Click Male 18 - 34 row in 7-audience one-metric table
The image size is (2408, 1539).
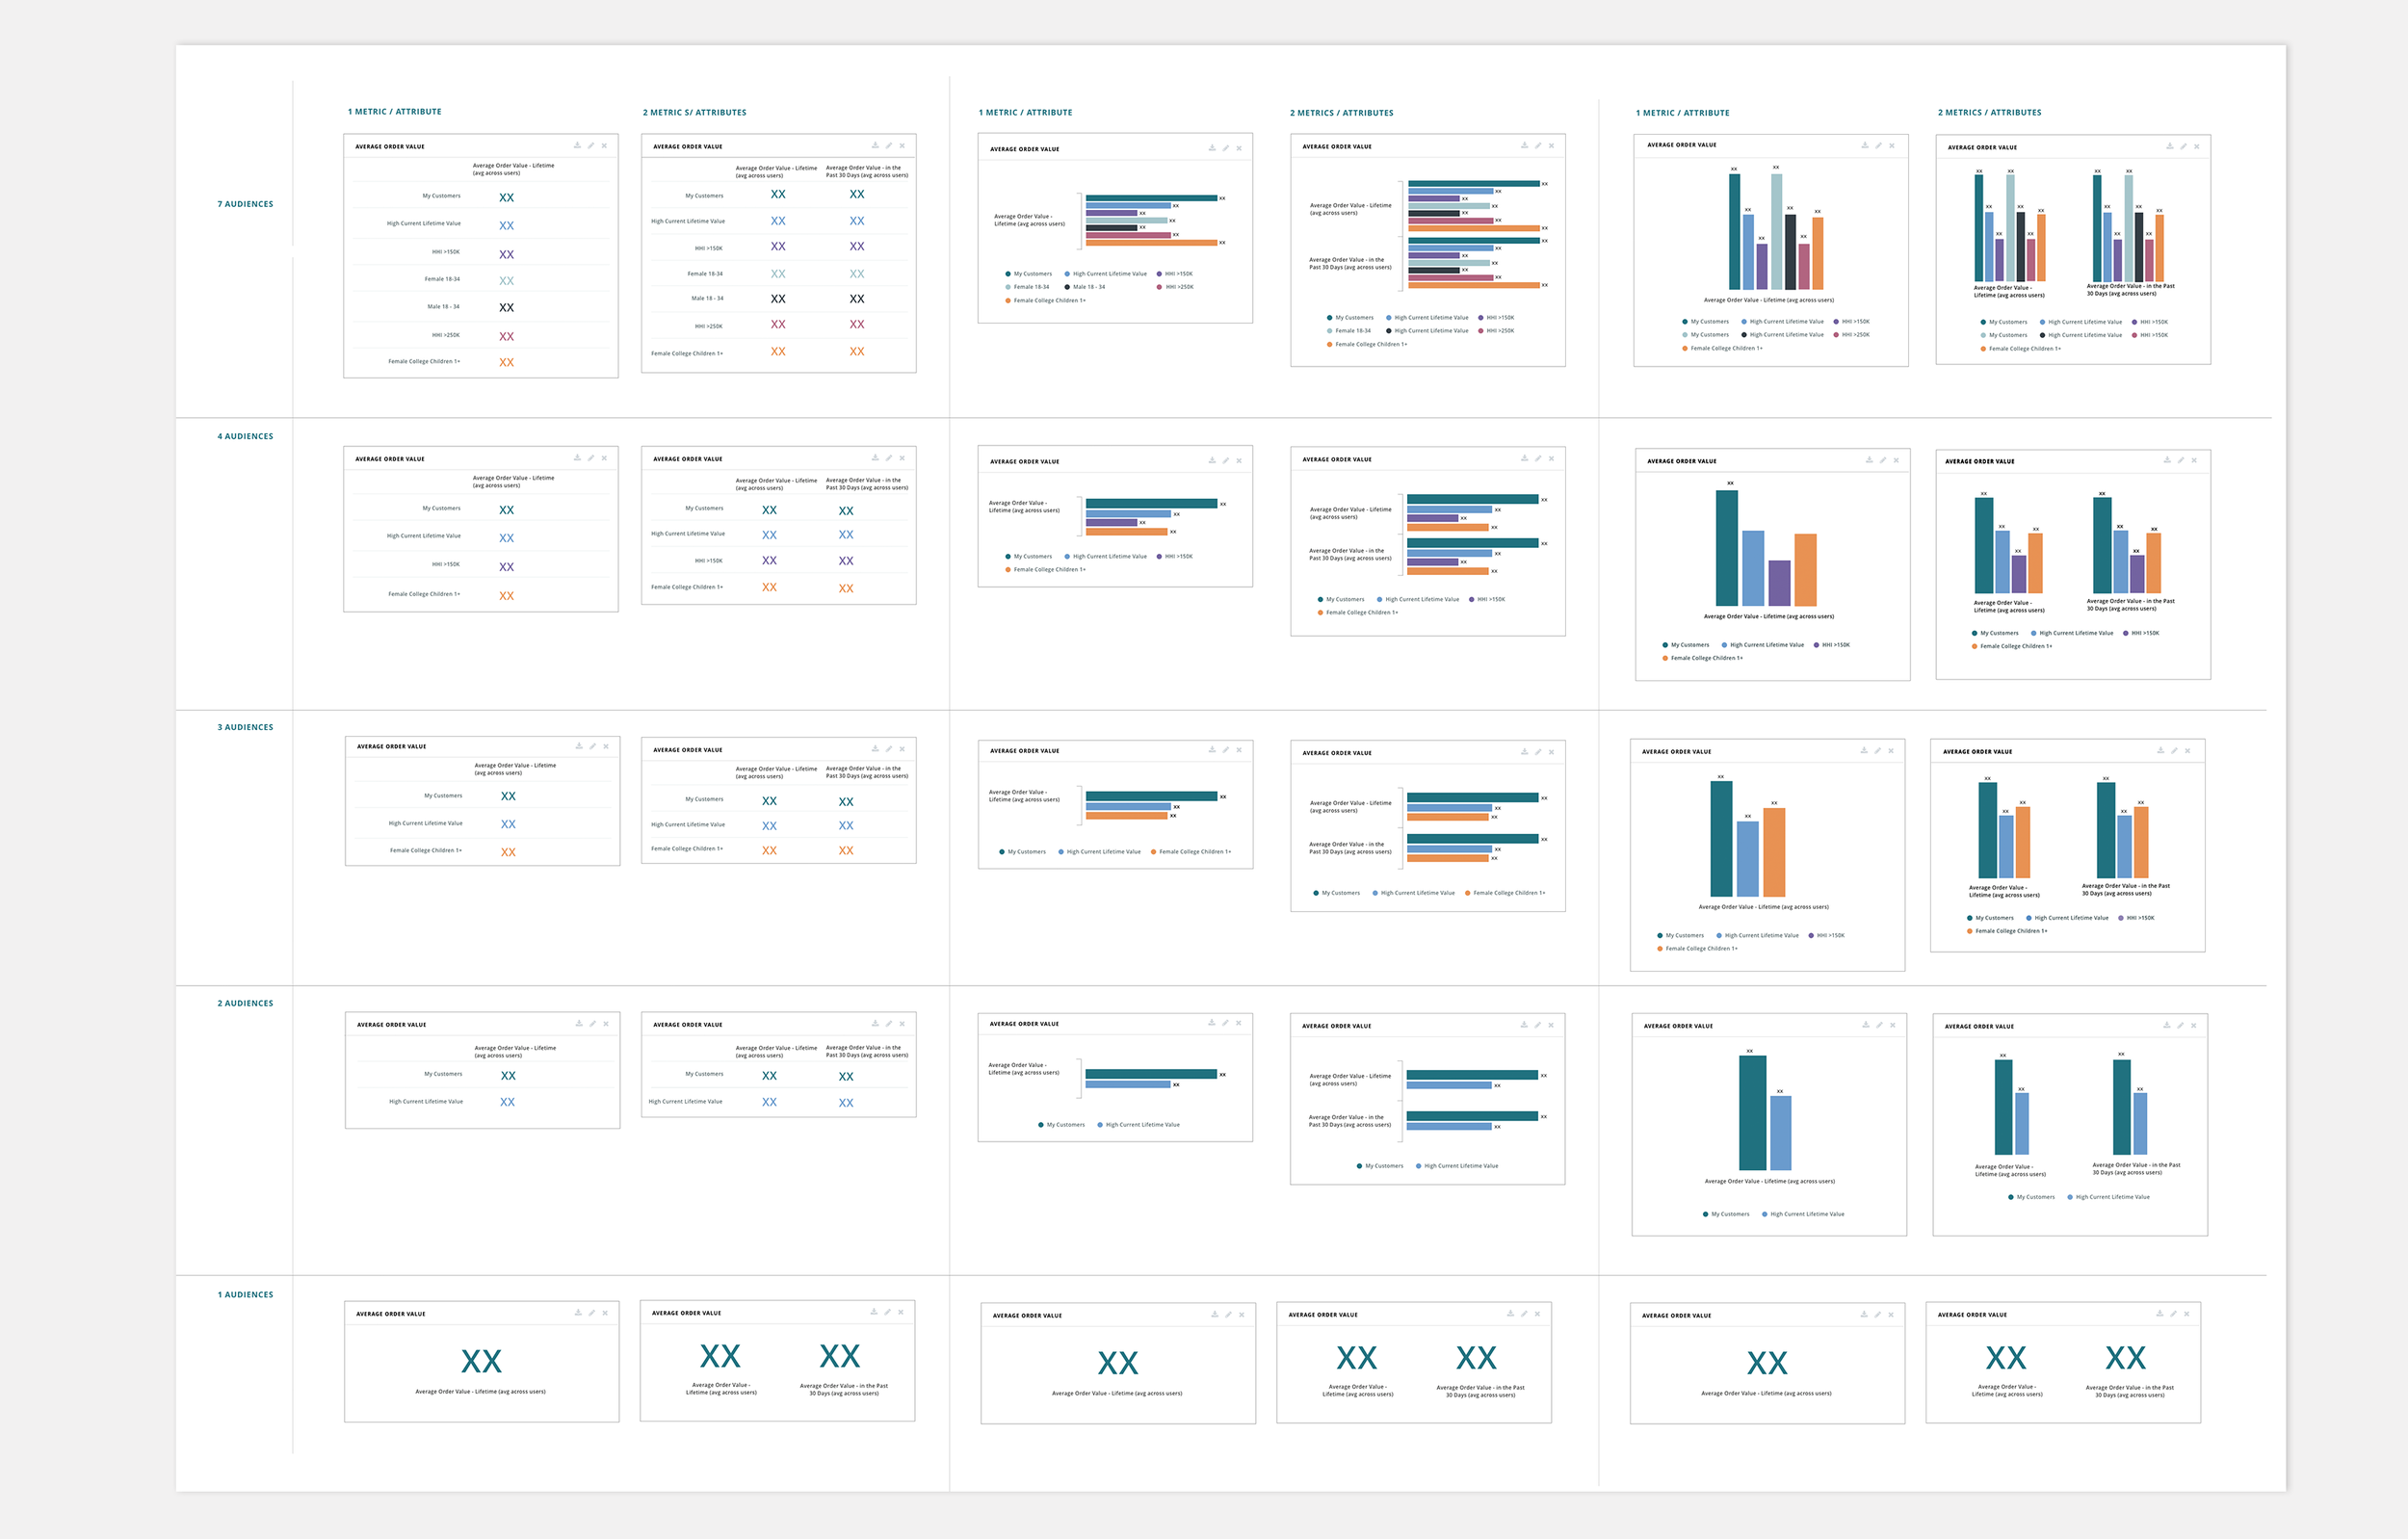pyautogui.click(x=481, y=307)
